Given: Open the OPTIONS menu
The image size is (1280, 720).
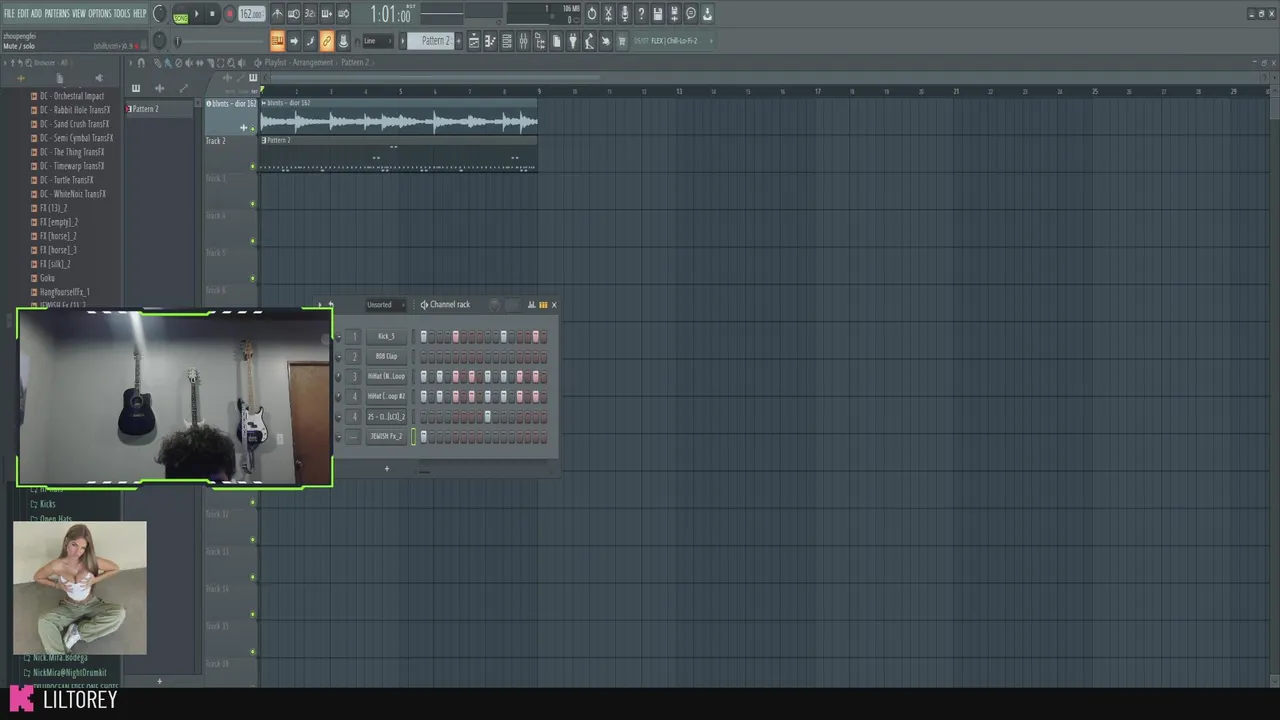Looking at the screenshot, I should pyautogui.click(x=100, y=13).
